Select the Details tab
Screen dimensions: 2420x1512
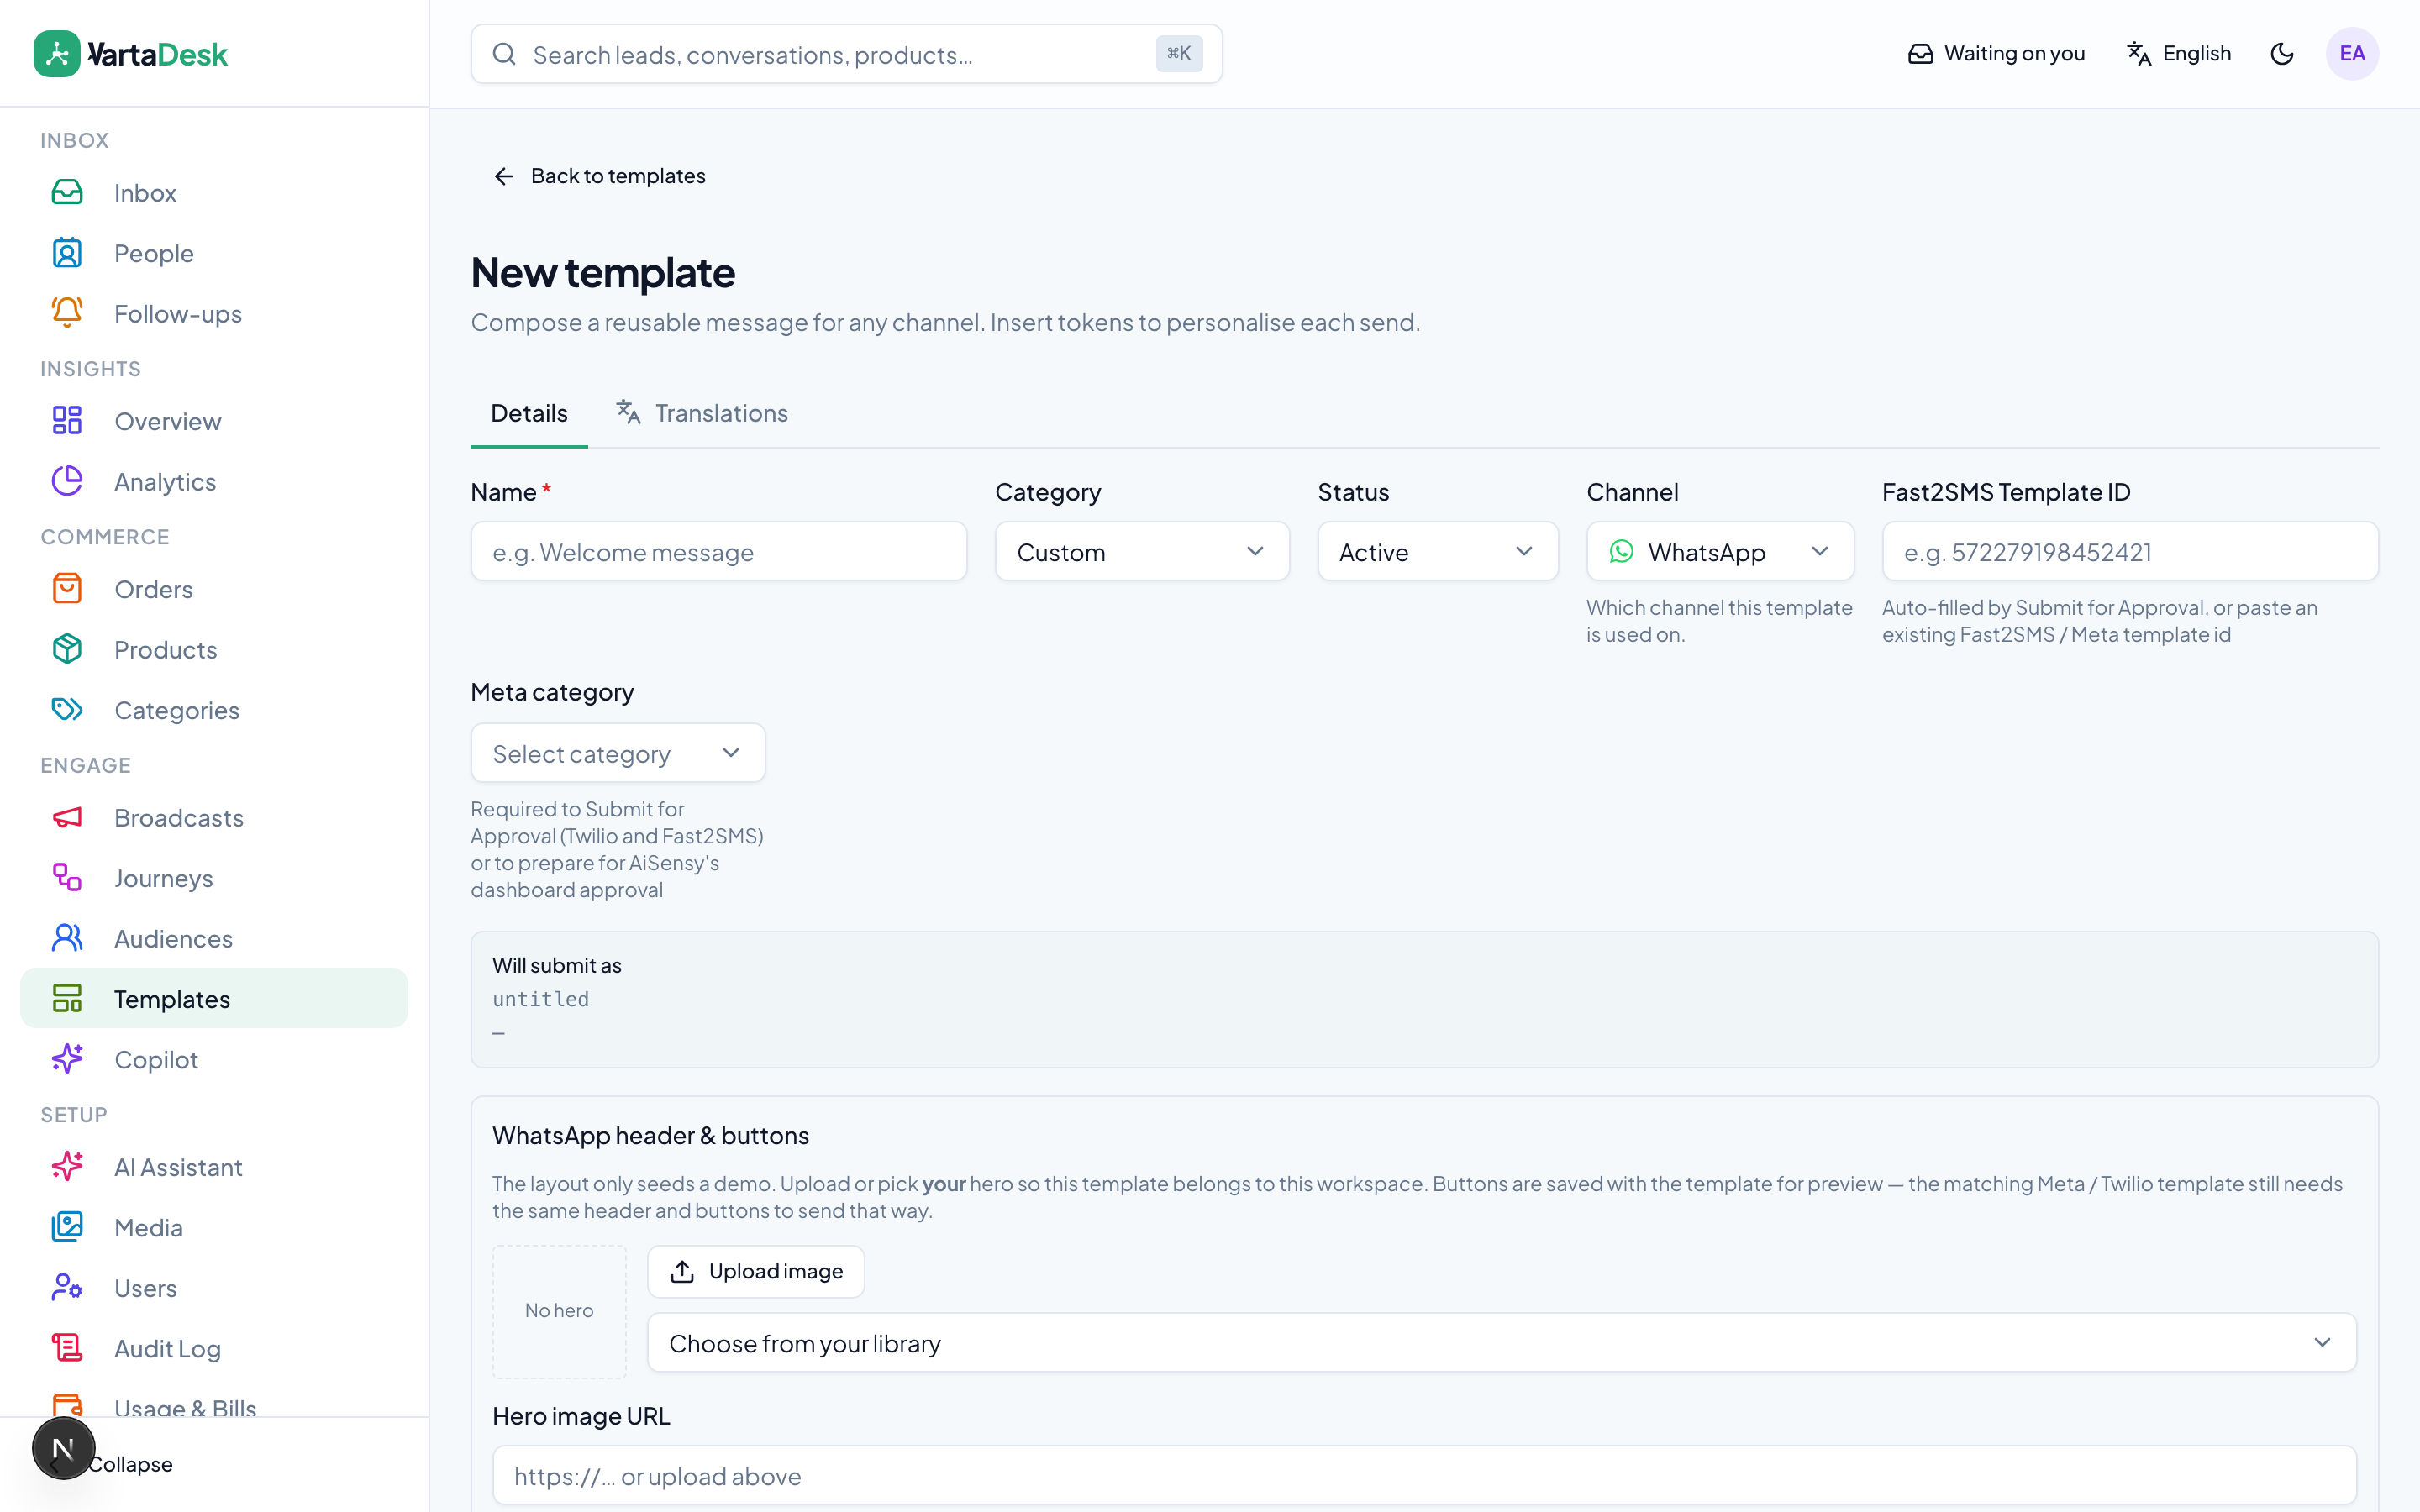529,413
